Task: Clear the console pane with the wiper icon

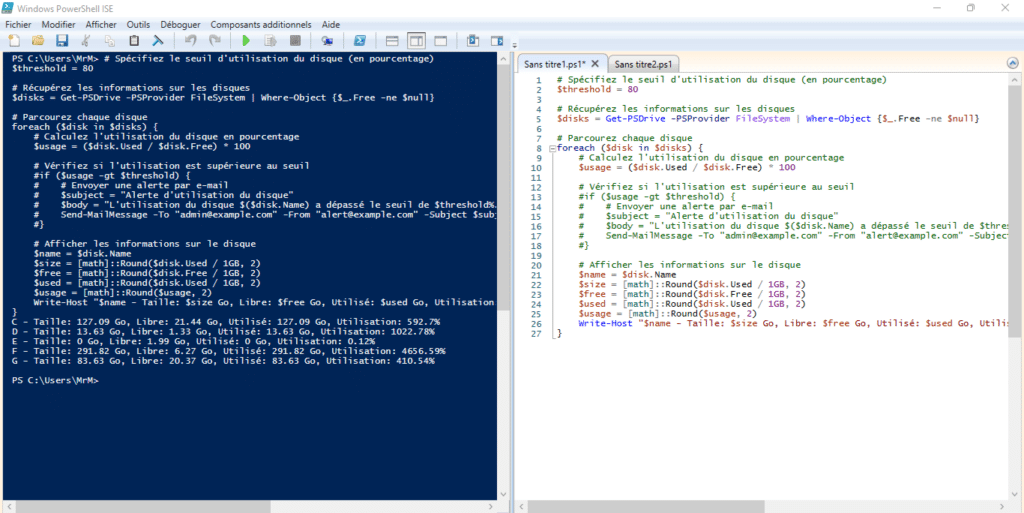Action: point(158,41)
